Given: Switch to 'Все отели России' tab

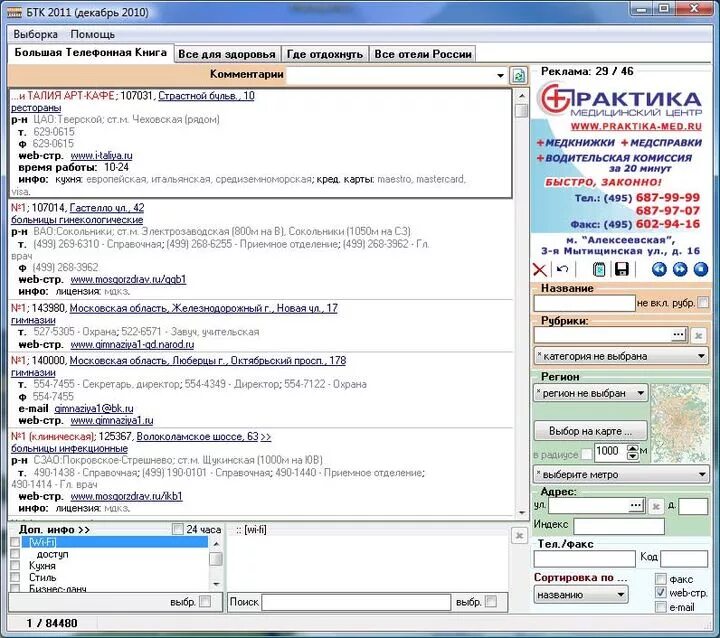Looking at the screenshot, I should pos(423,54).
